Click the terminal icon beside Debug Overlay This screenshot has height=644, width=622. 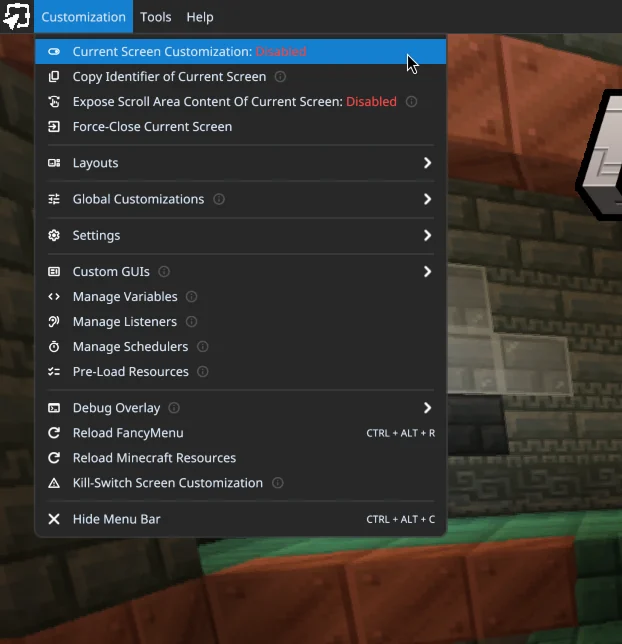54,408
